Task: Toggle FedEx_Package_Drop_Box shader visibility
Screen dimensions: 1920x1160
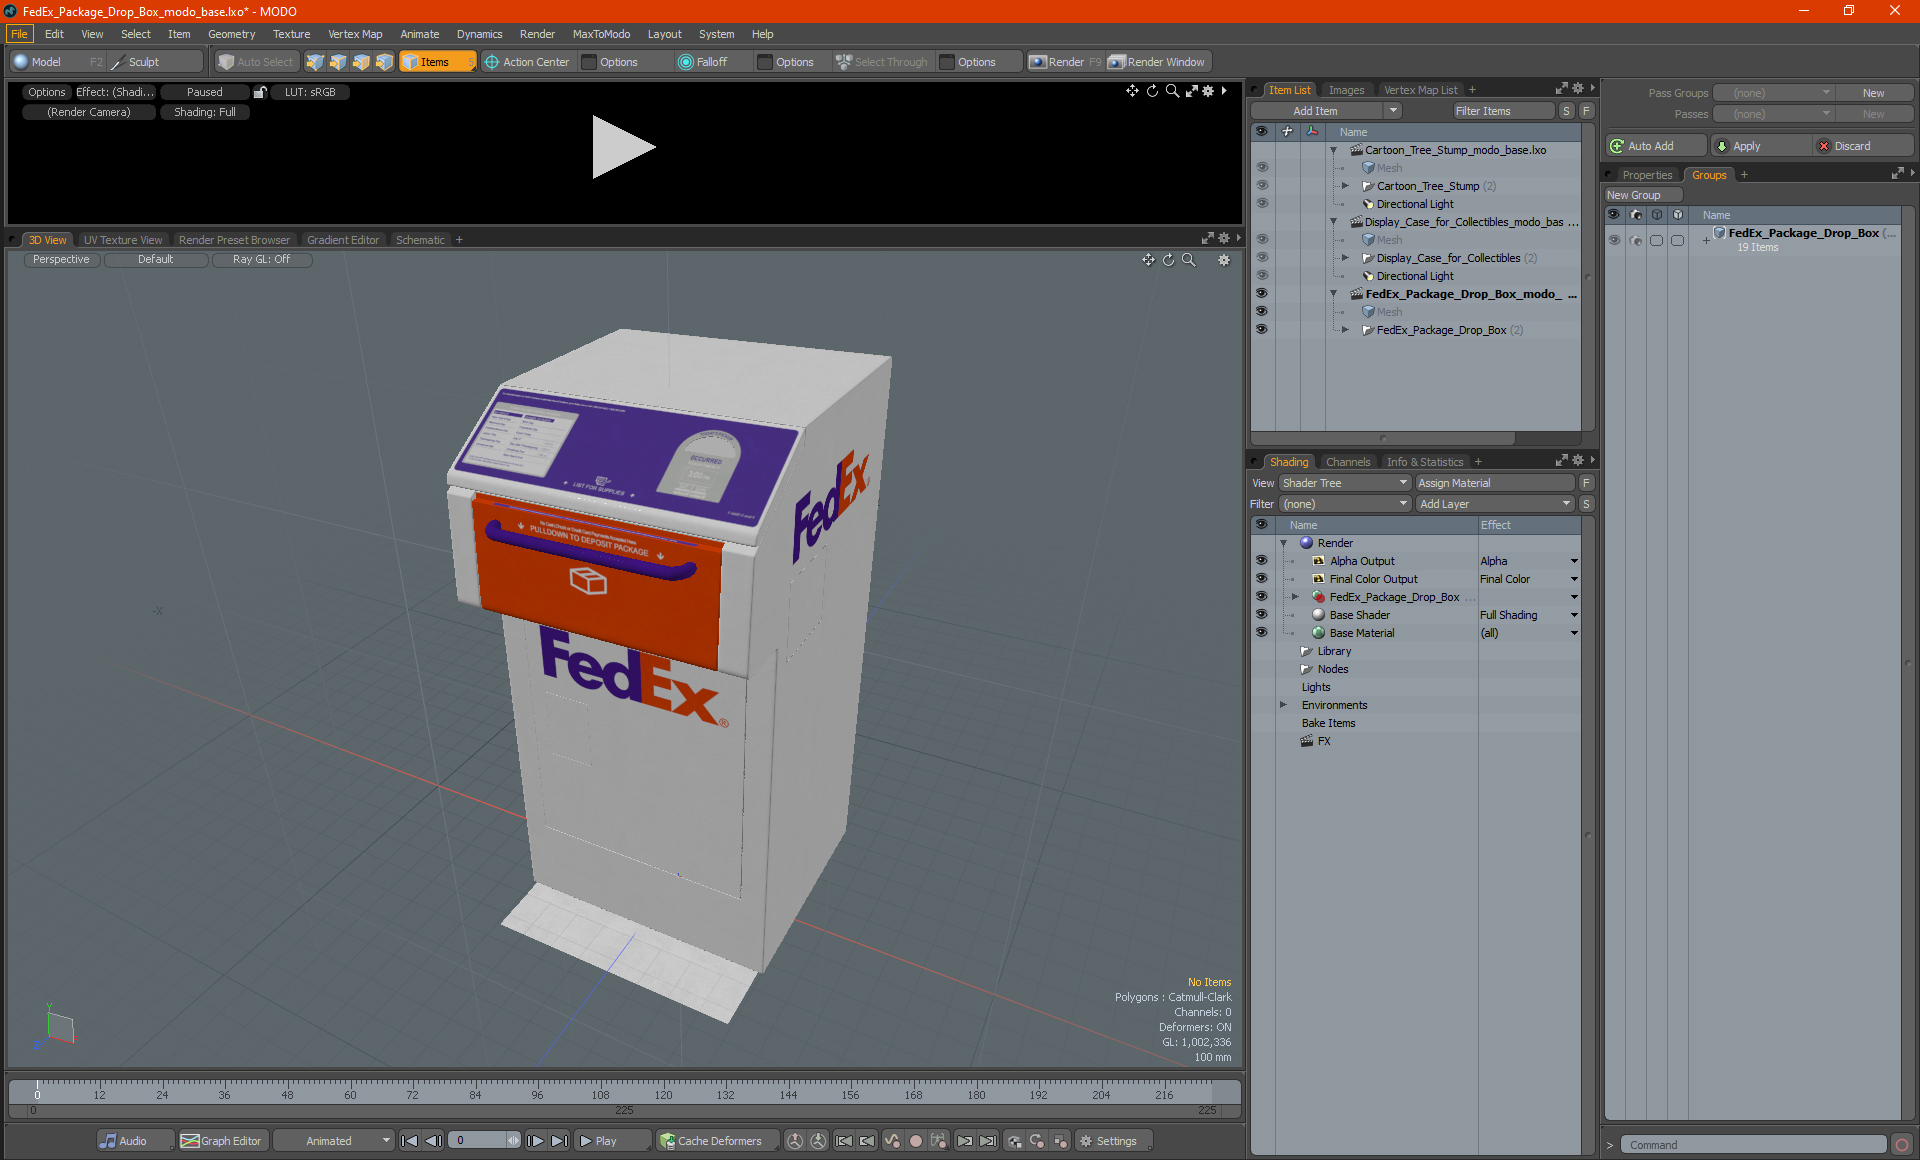Action: pyautogui.click(x=1261, y=597)
